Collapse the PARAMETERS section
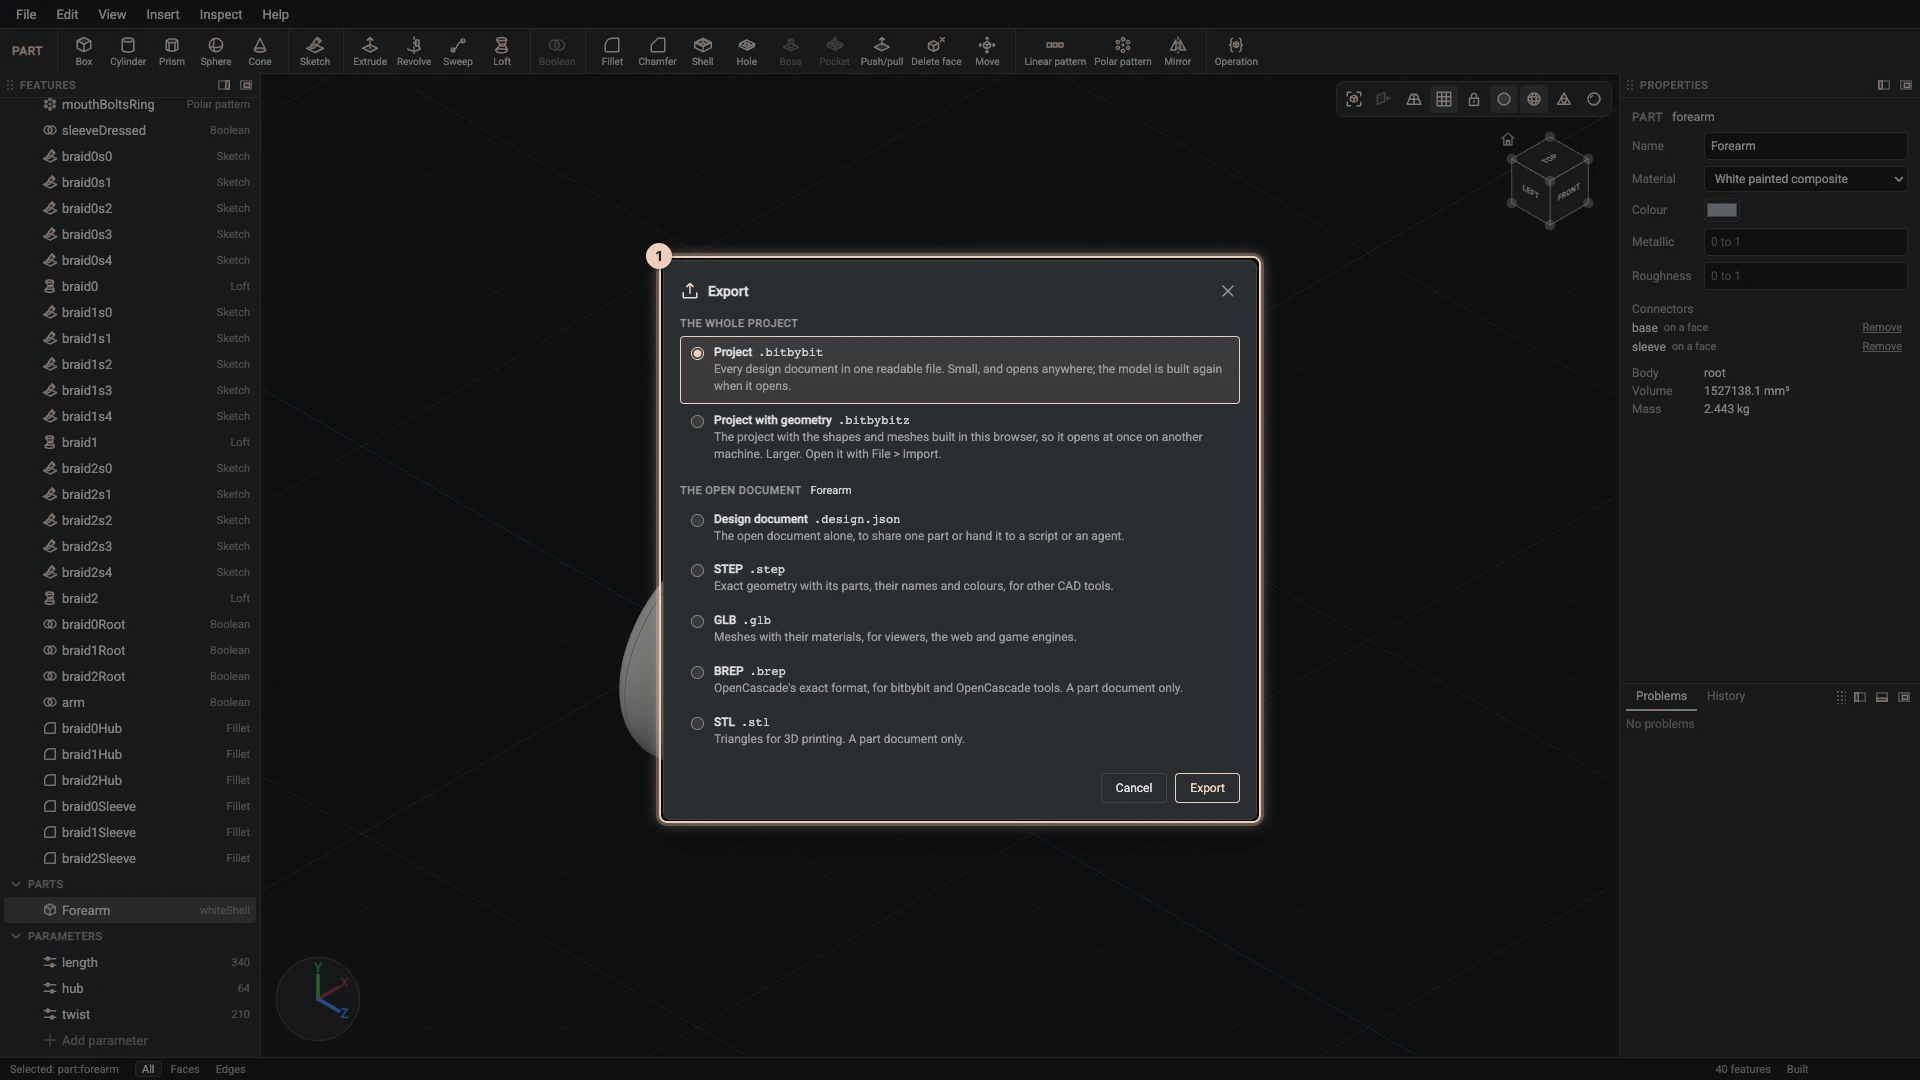 [16, 936]
